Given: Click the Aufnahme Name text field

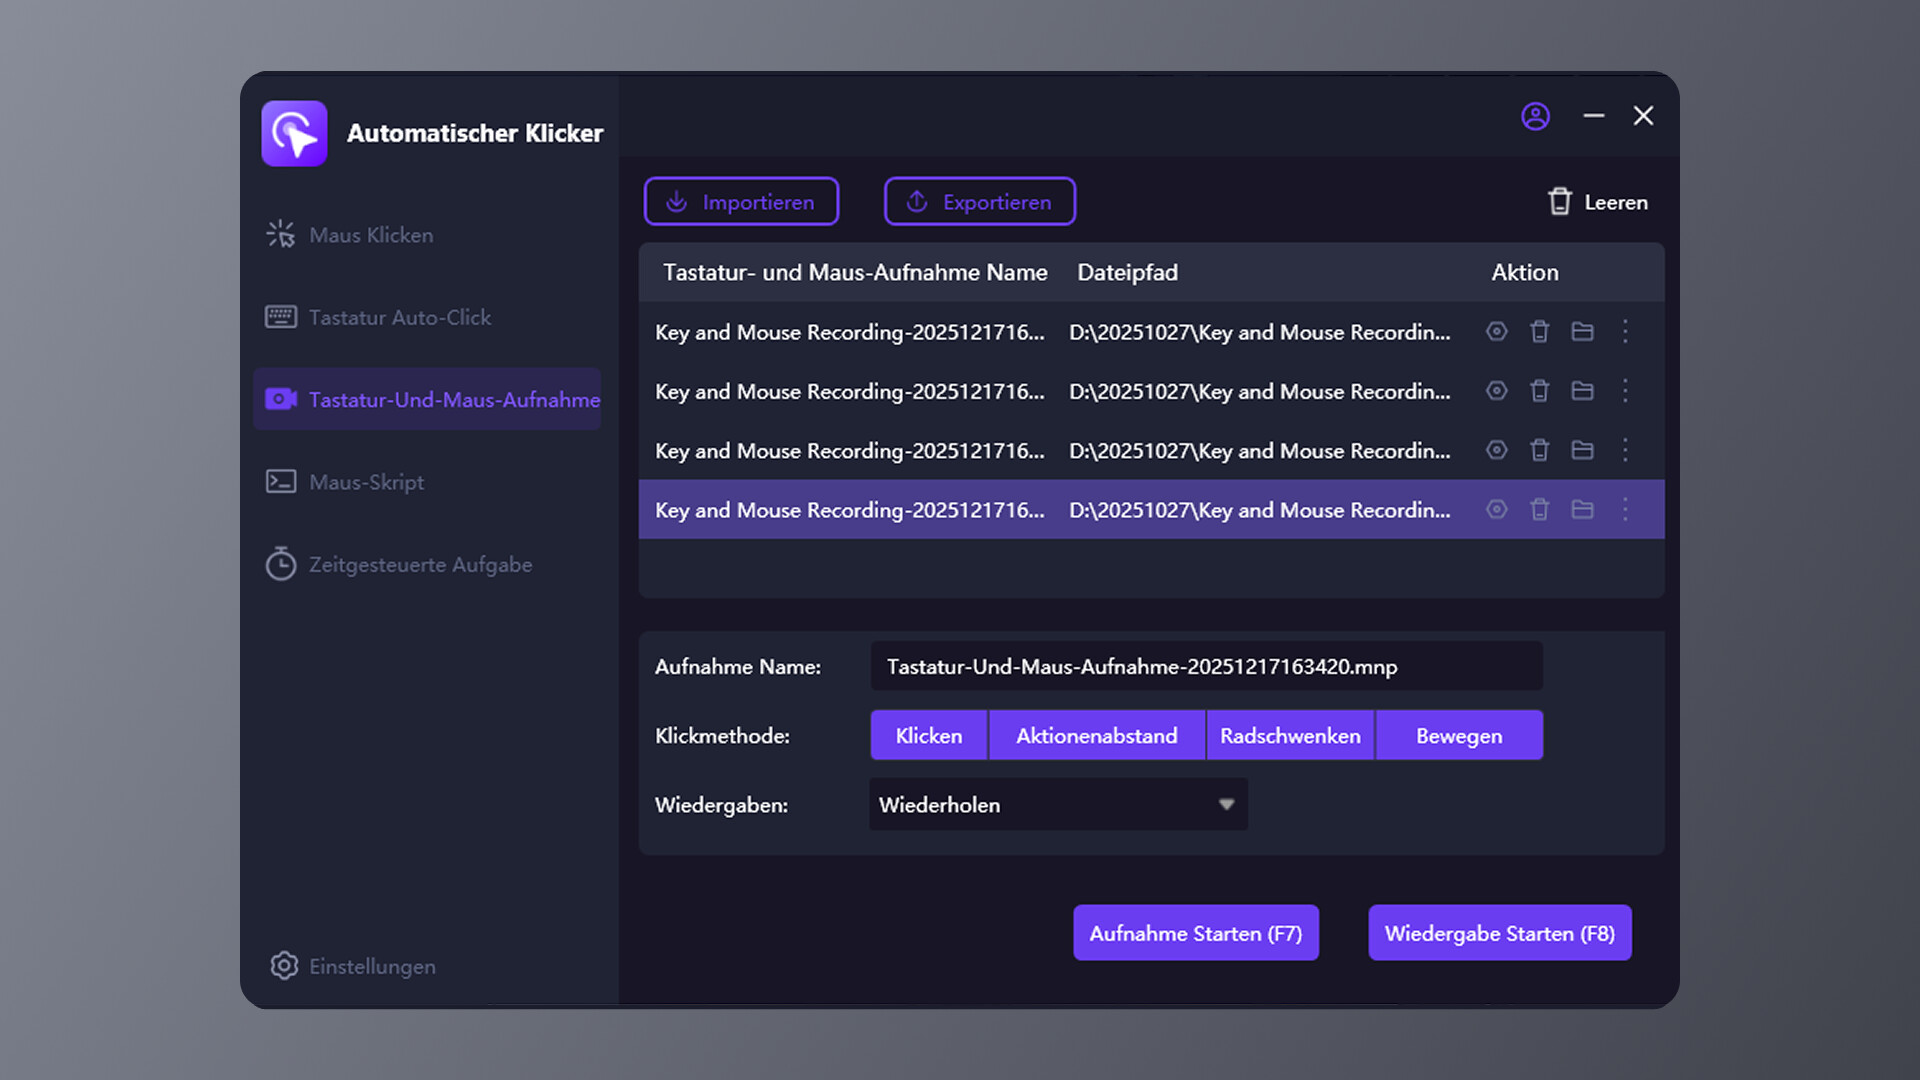Looking at the screenshot, I should tap(1205, 666).
